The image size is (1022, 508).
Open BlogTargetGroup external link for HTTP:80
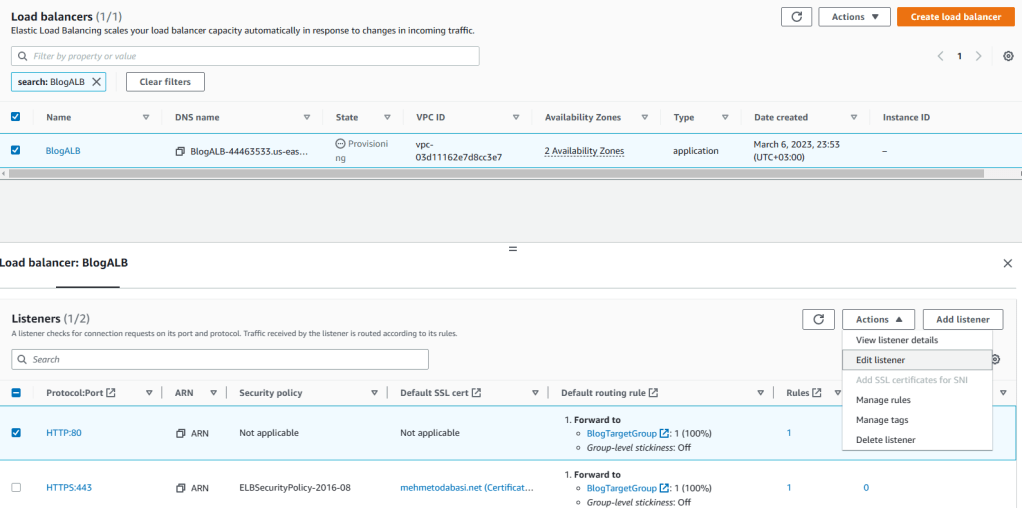tap(665, 433)
